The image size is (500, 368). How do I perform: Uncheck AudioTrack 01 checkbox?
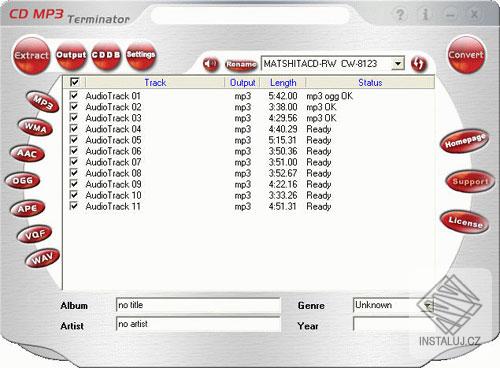(74, 96)
